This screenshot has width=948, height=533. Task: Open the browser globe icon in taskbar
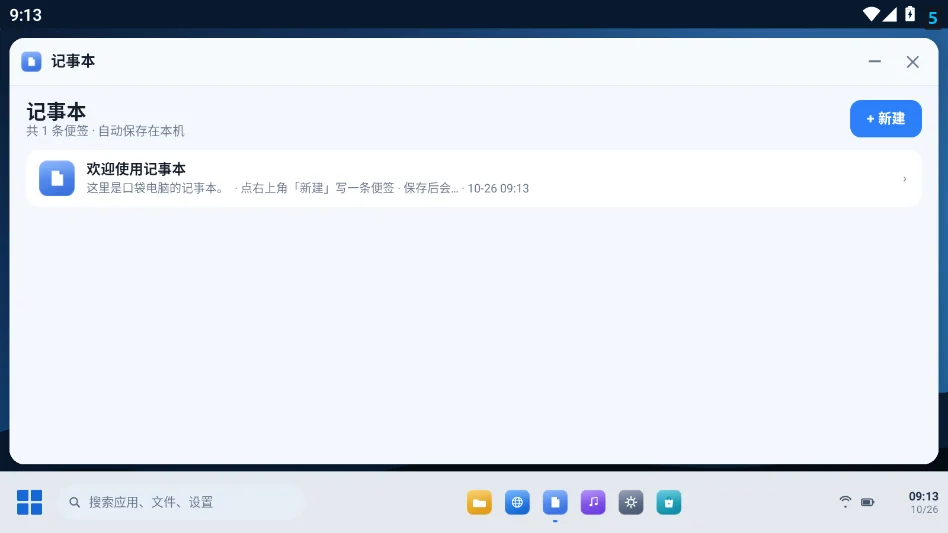517,502
